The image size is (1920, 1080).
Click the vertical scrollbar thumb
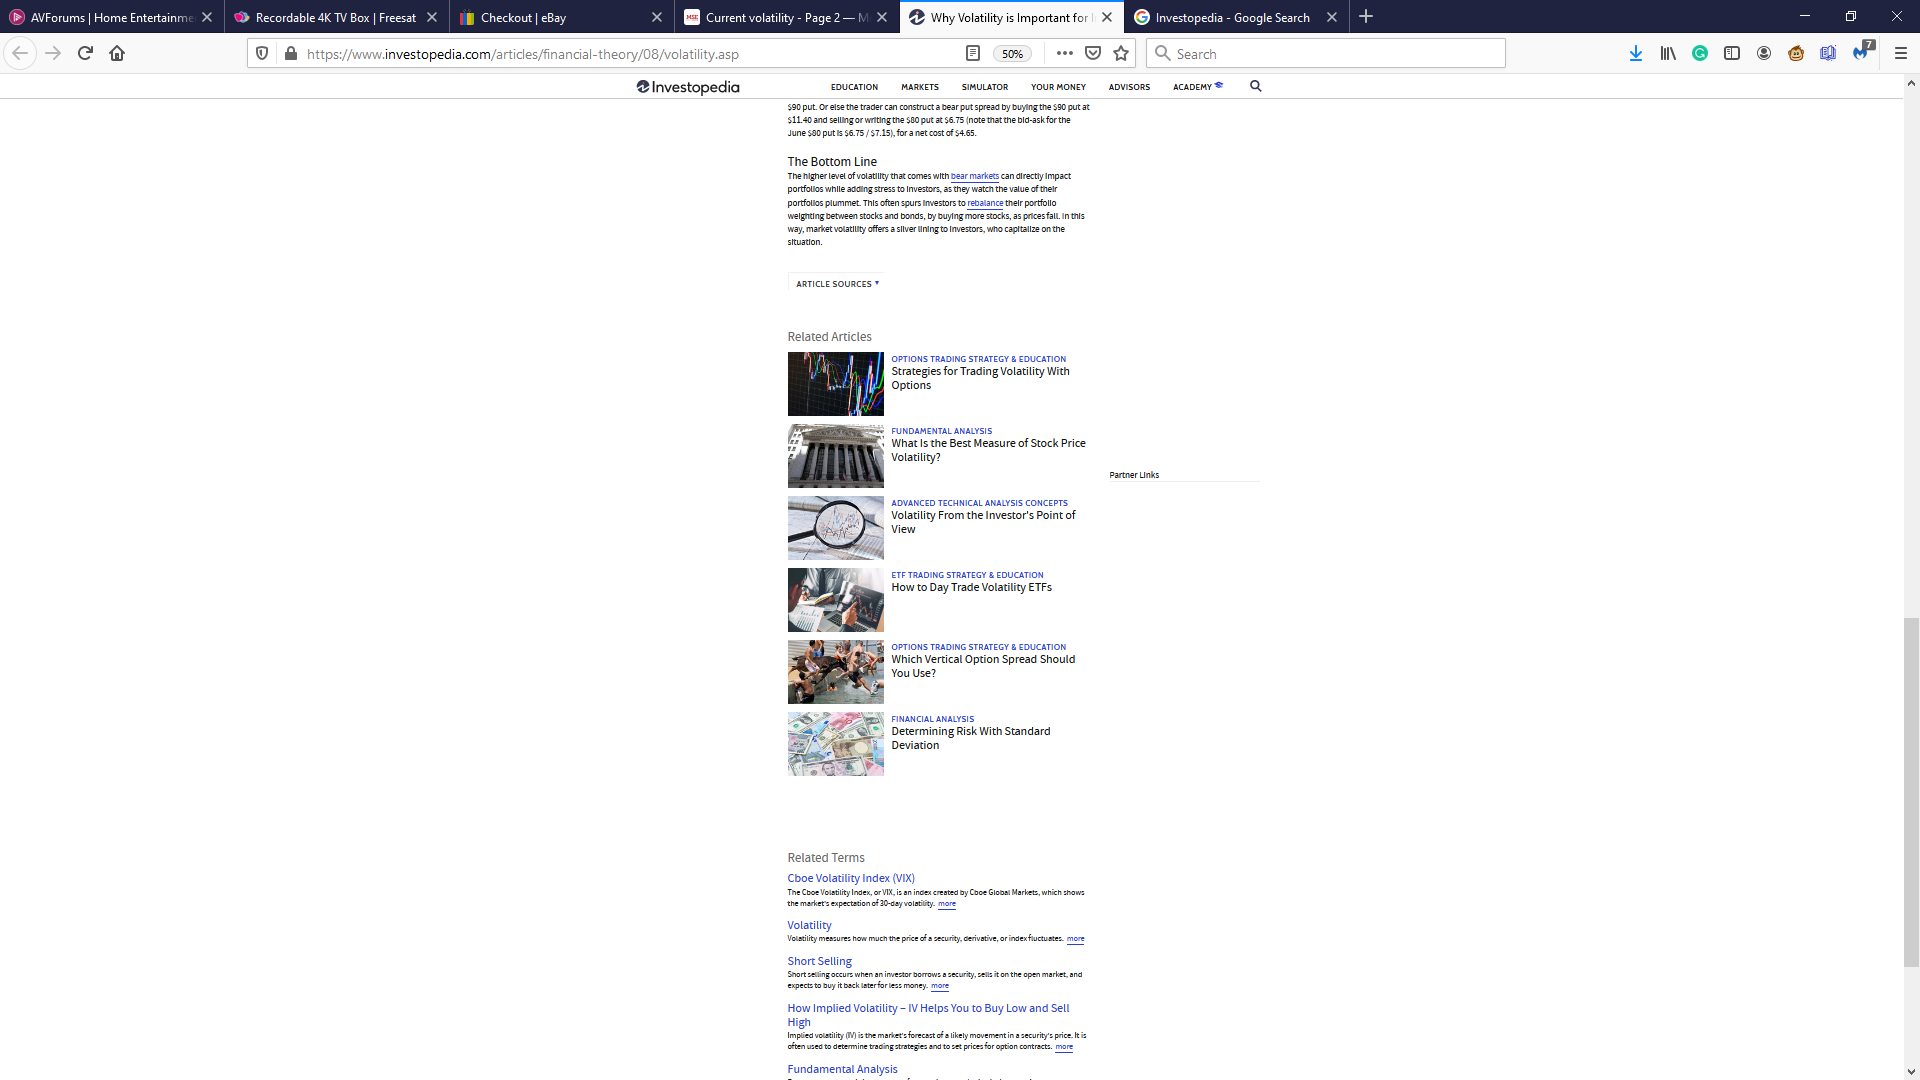point(1911,792)
